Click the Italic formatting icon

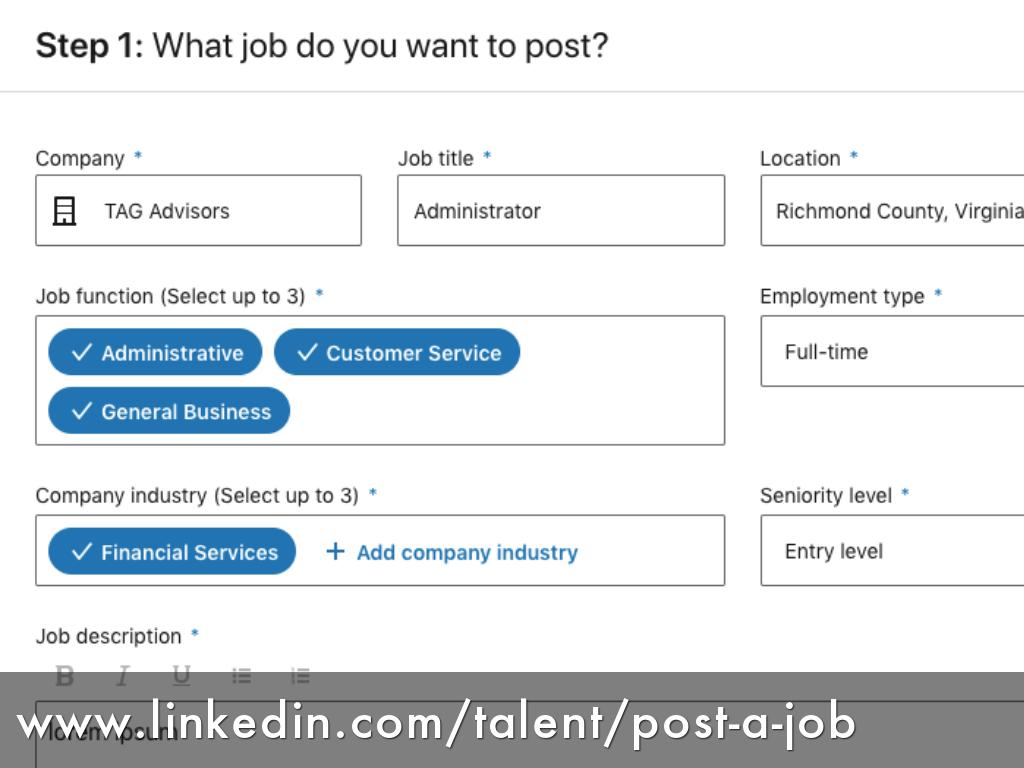[x=123, y=677]
